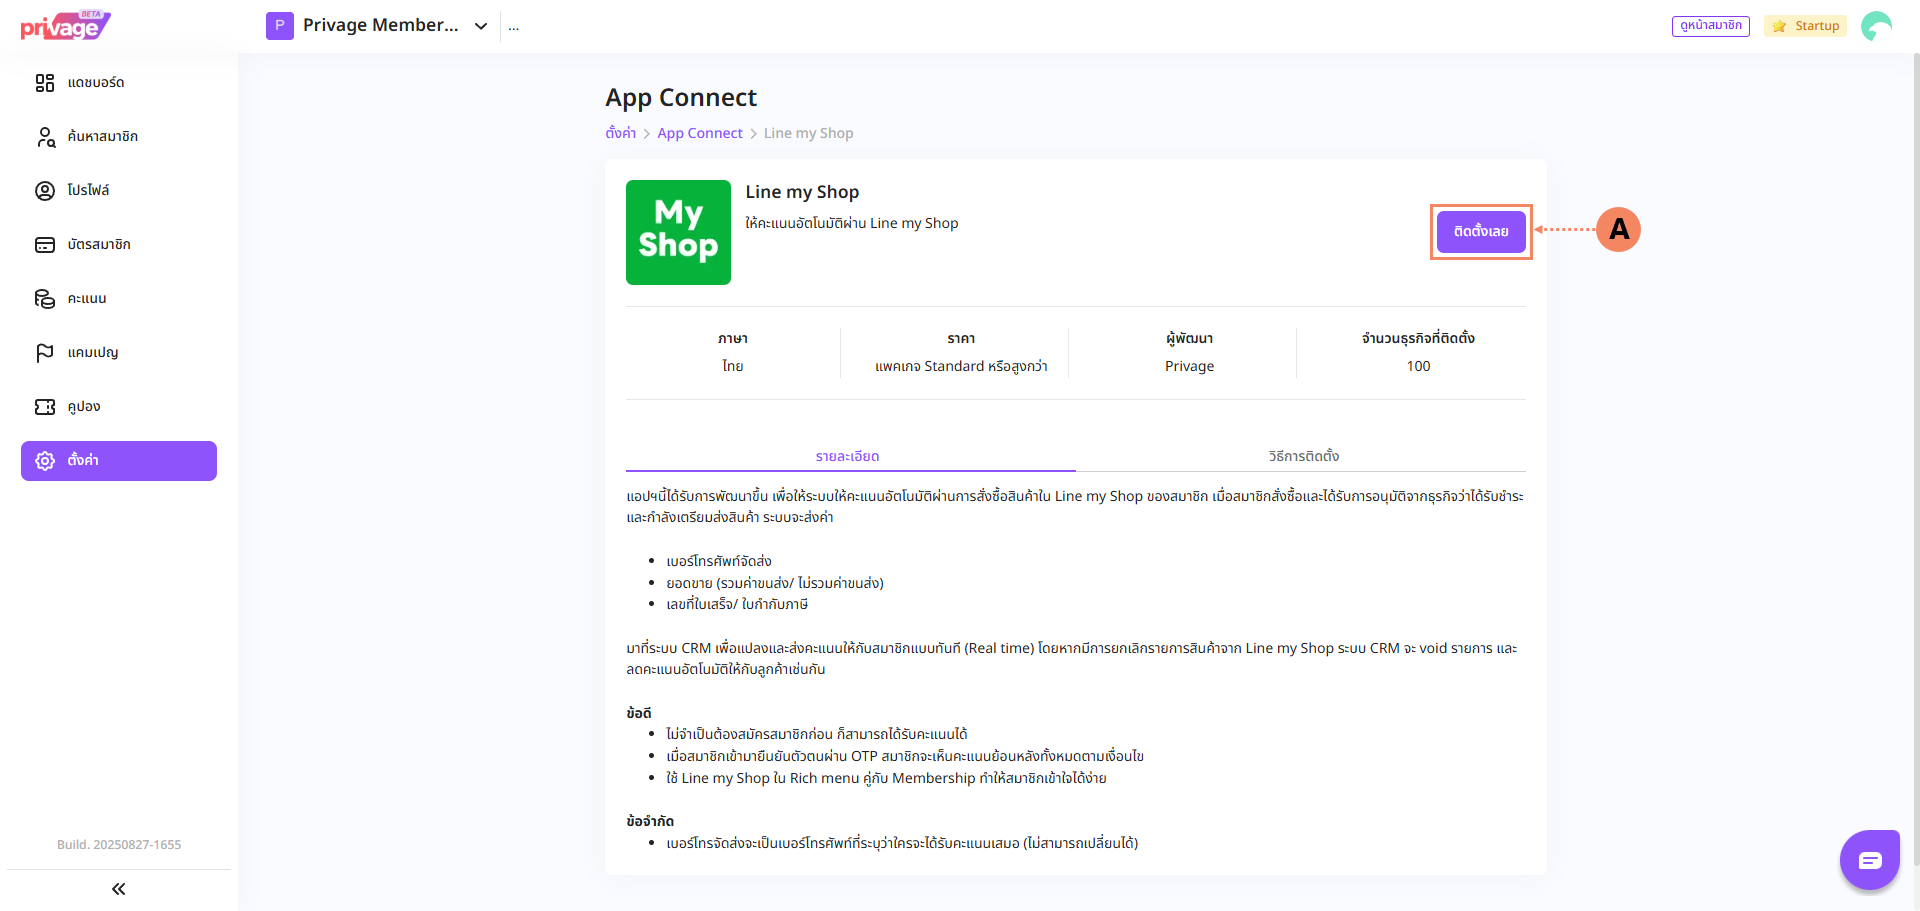The height and width of the screenshot is (911, 1920).
Task: Select the membership card icon
Action: [x=45, y=245]
